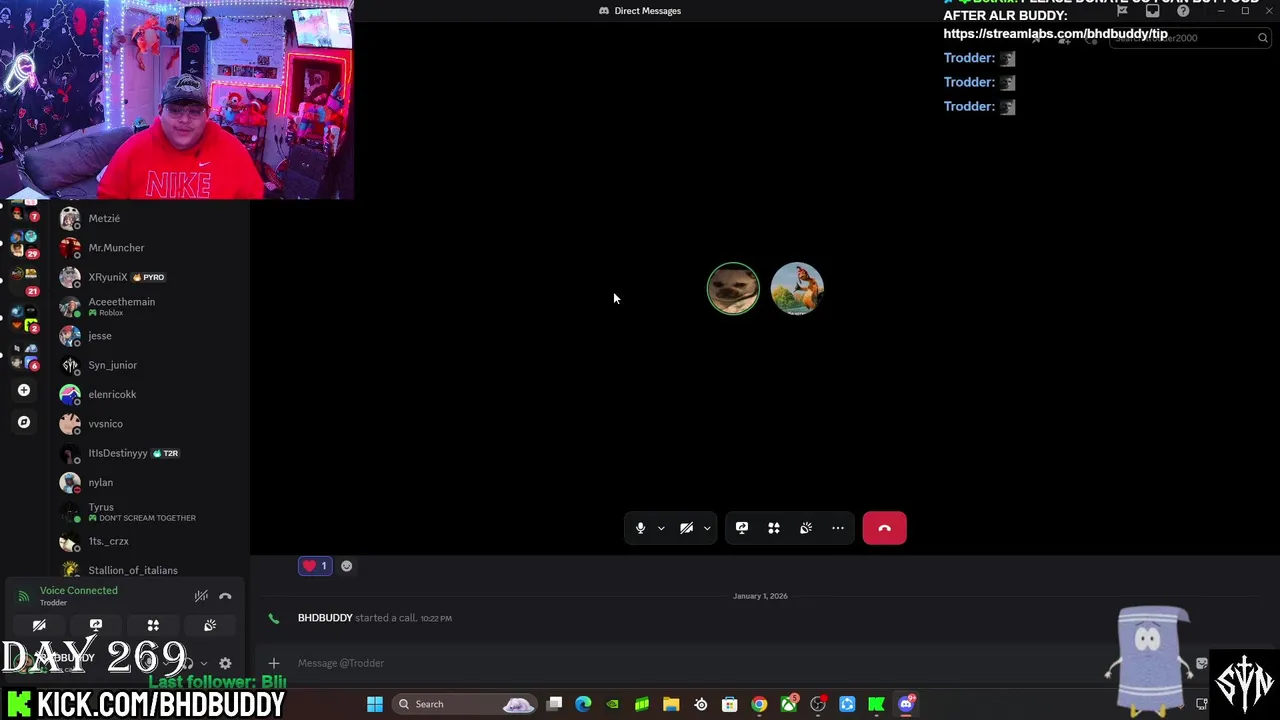Open File Explorer from the taskbar
Image resolution: width=1280 pixels, height=720 pixels.
[671, 704]
